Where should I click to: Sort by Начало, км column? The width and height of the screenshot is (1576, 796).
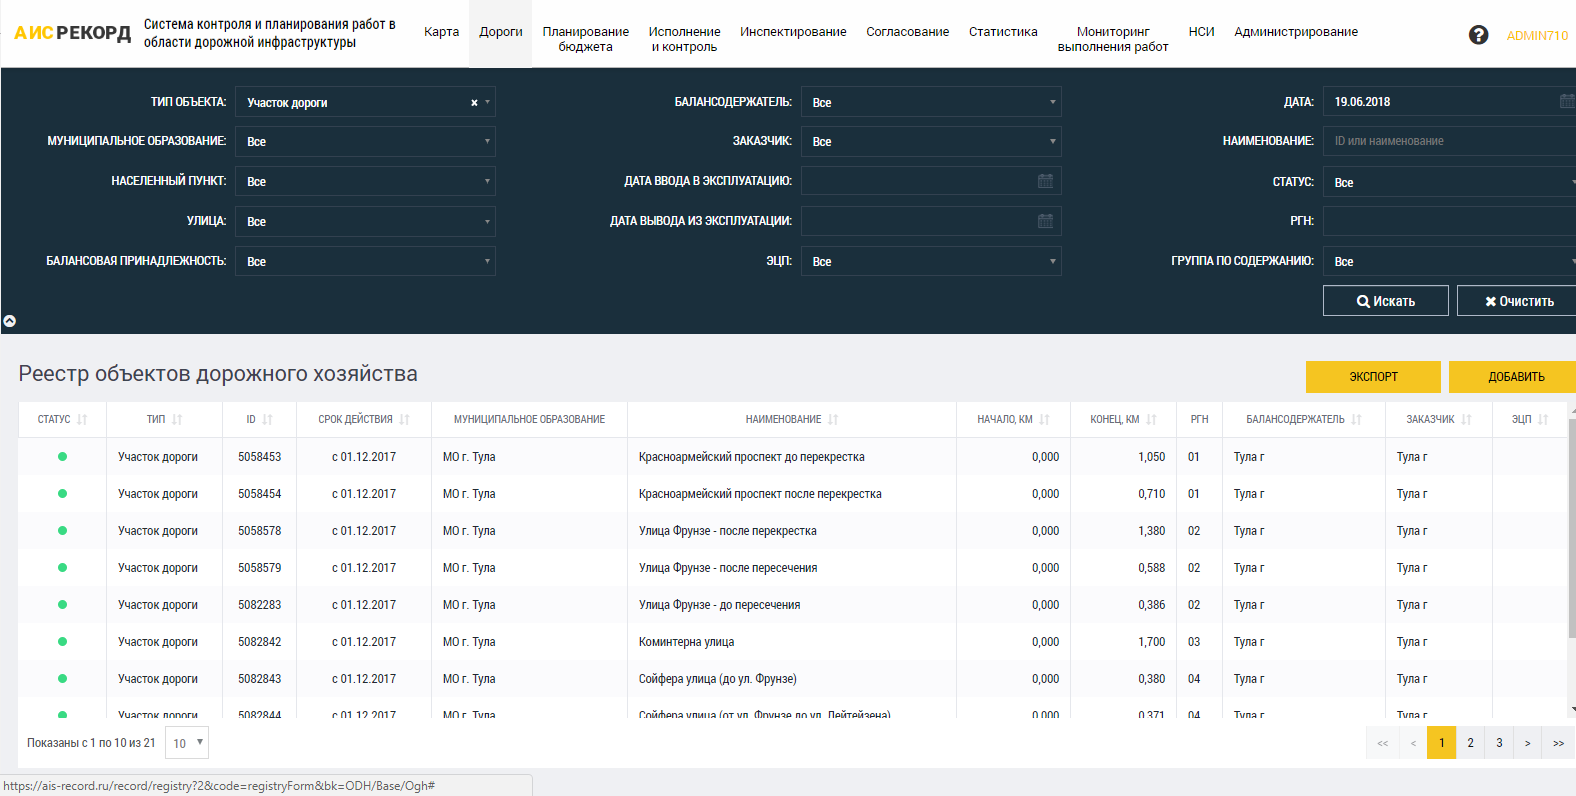[1044, 420]
